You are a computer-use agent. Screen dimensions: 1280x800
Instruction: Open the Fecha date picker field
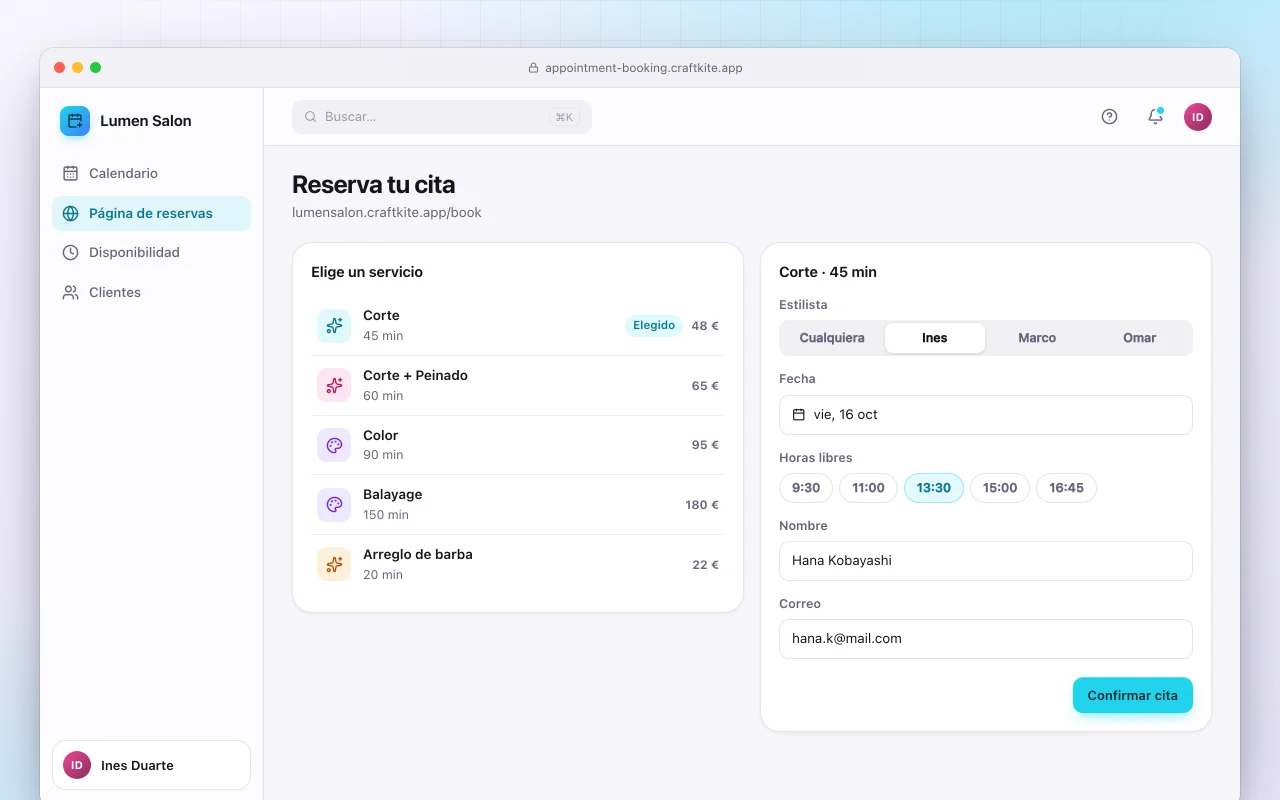coord(986,415)
